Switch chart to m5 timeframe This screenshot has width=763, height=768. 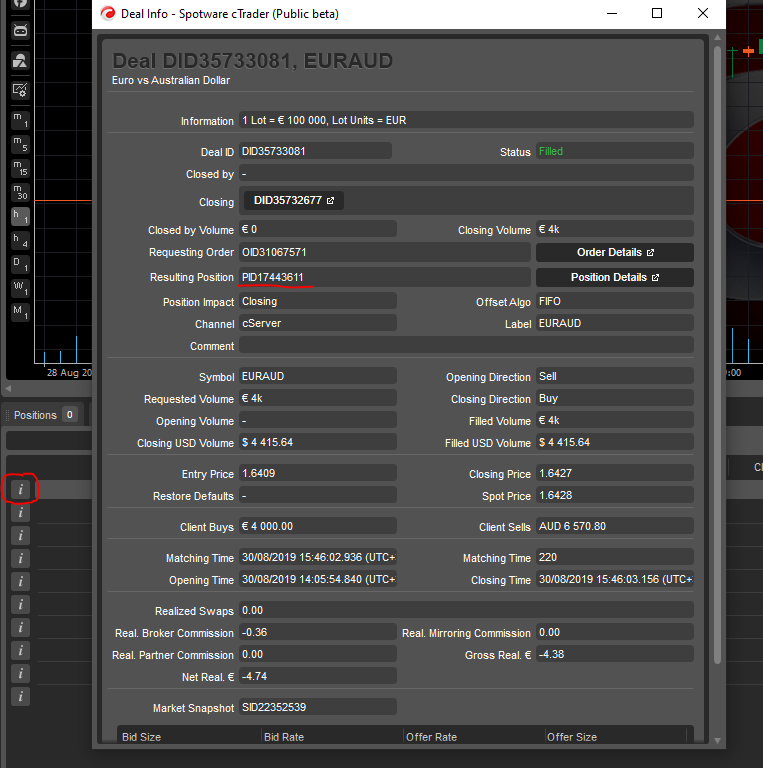pos(20,144)
